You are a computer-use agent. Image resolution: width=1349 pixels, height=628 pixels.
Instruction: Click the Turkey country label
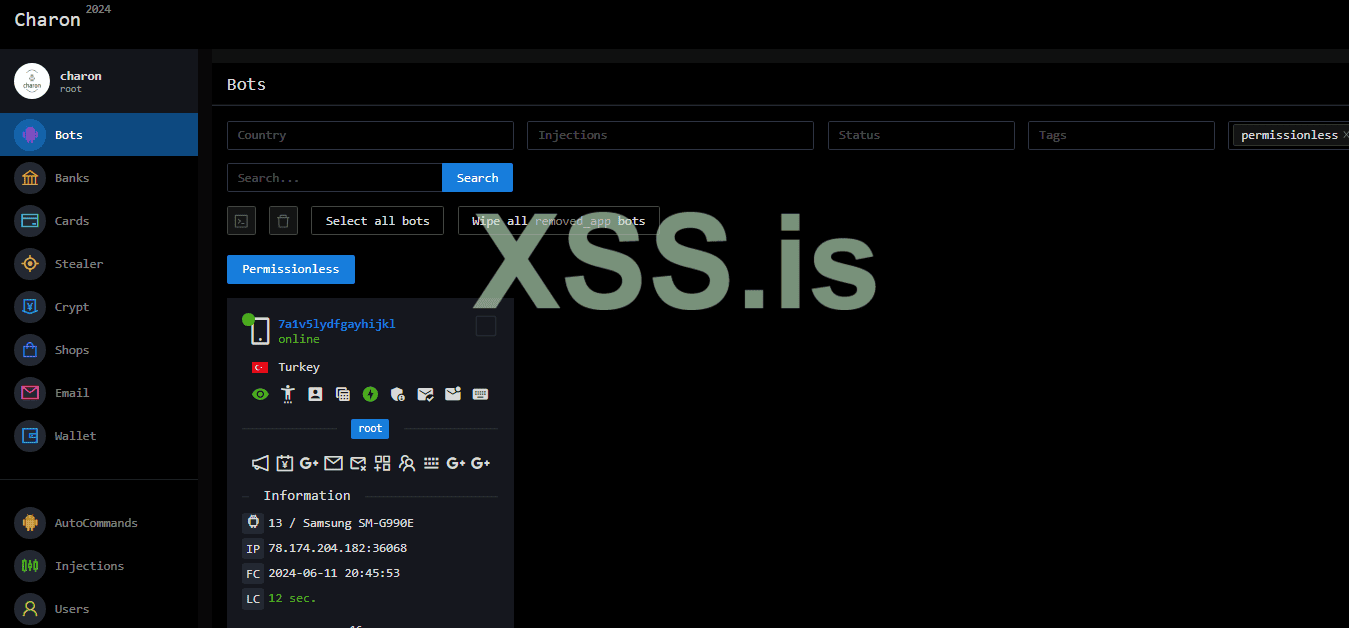(x=299, y=367)
